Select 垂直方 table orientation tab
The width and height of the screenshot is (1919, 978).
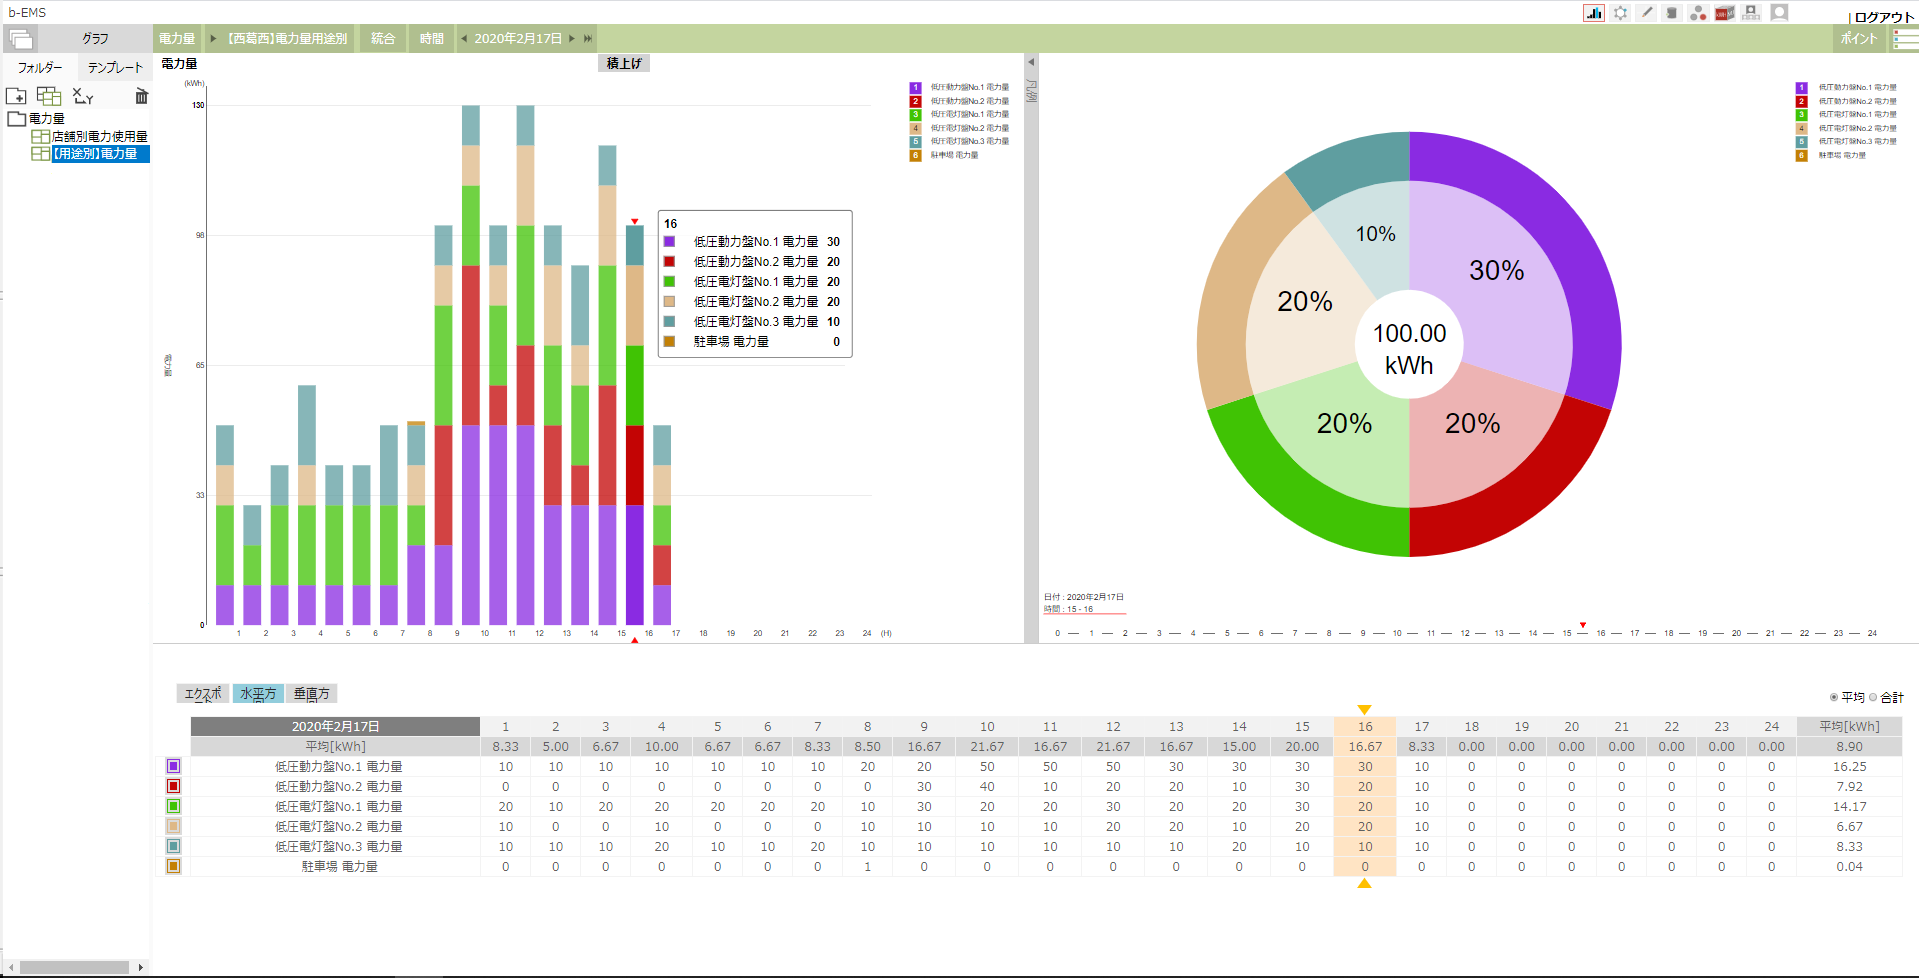tap(312, 694)
